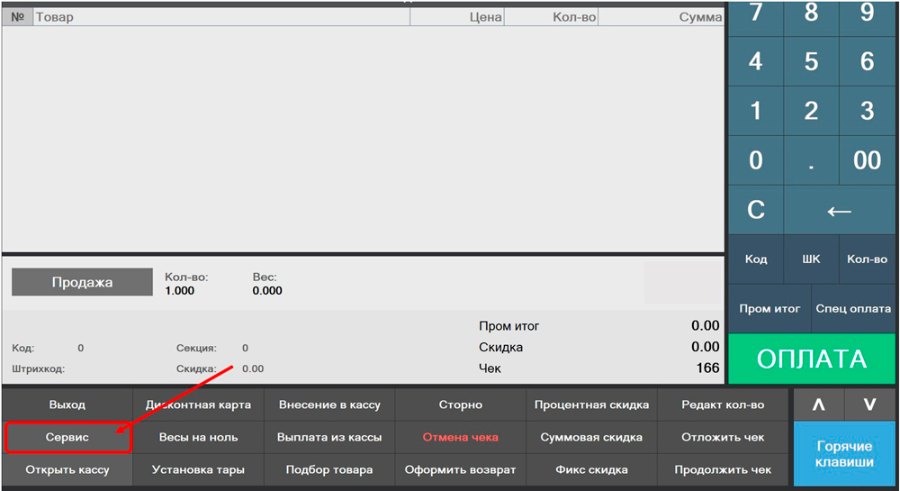Click Выплата из кассы
The width and height of the screenshot is (900, 491).
click(329, 437)
